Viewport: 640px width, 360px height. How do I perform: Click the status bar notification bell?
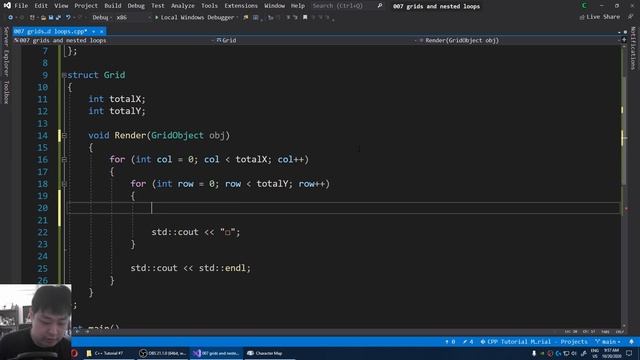click(631, 342)
